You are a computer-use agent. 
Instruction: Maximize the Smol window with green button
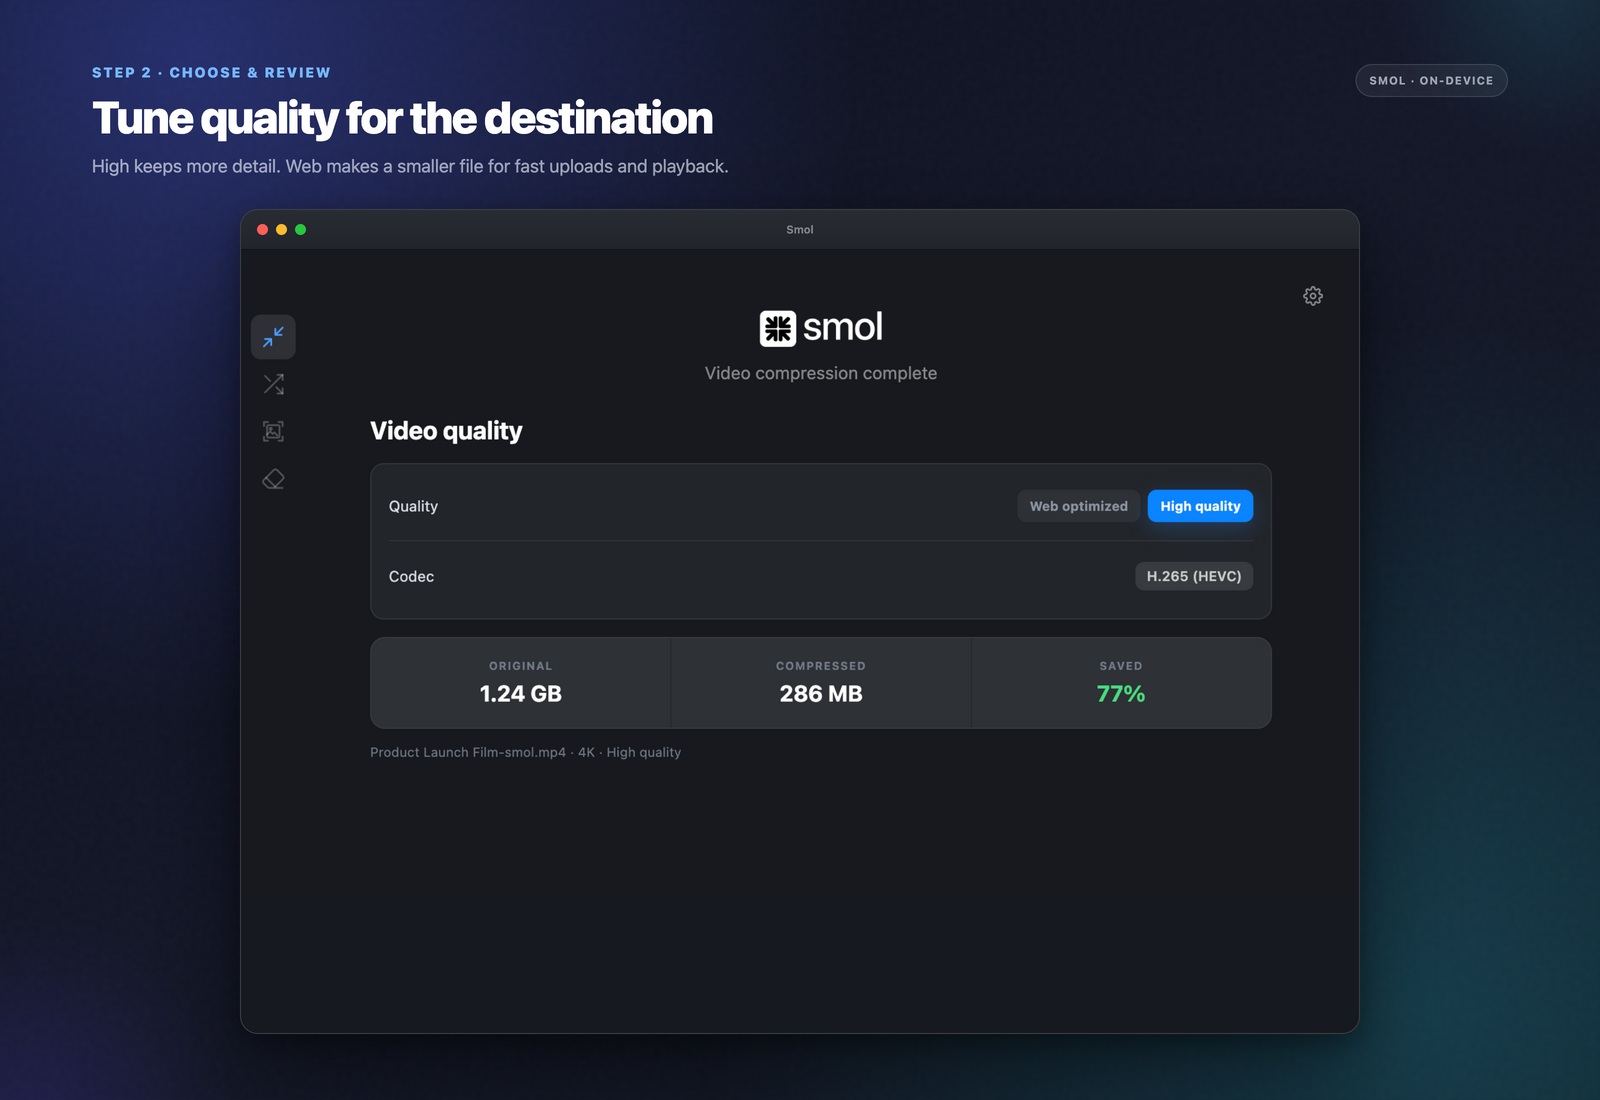point(301,230)
